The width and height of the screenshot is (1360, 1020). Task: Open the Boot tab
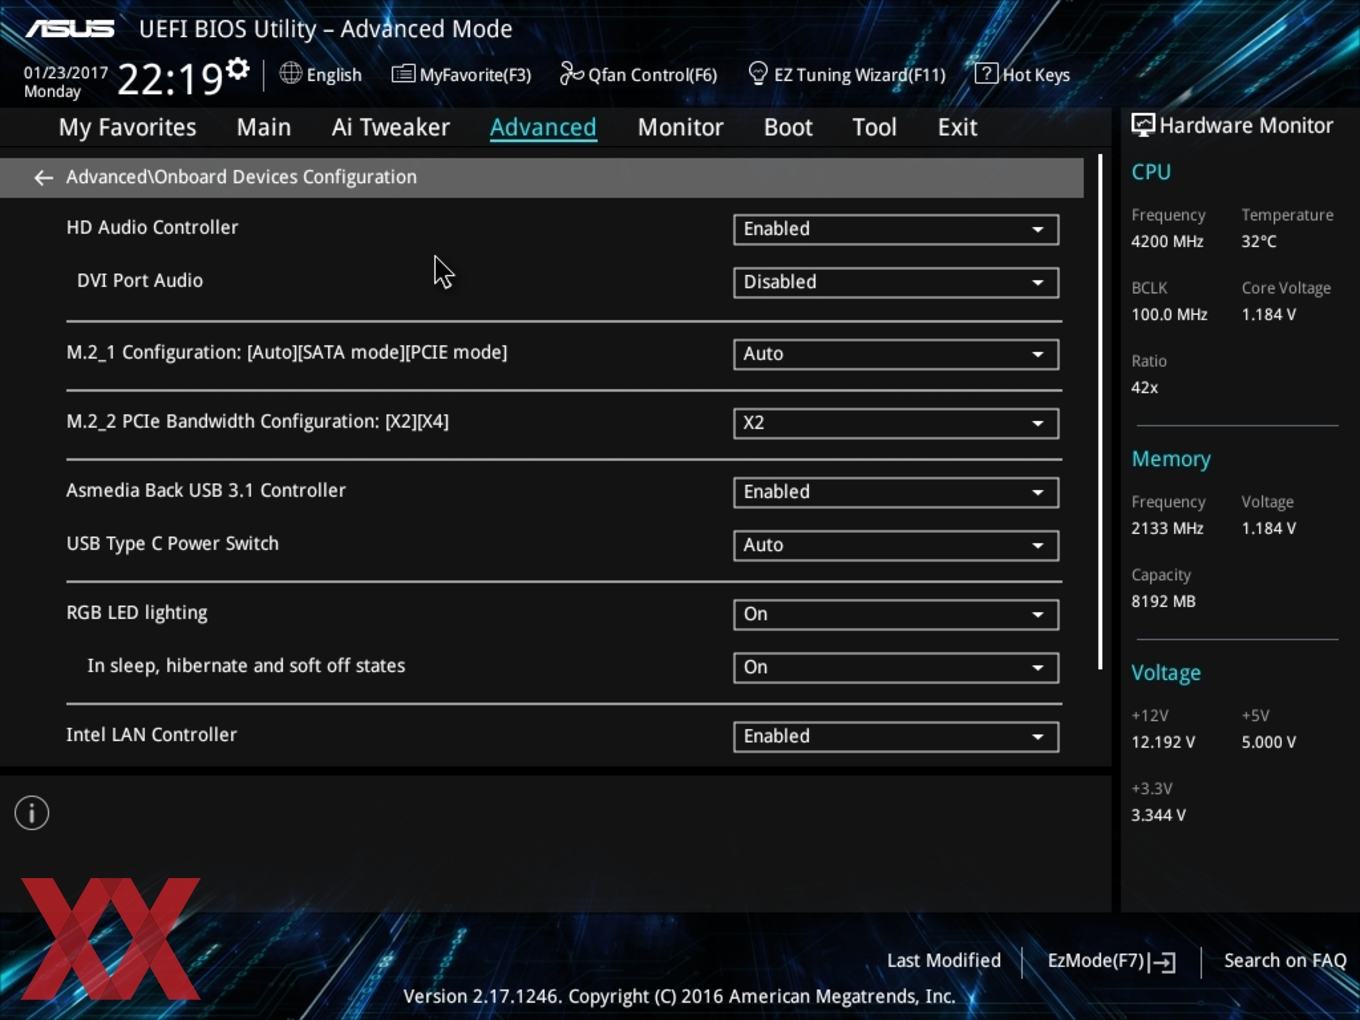coord(788,127)
